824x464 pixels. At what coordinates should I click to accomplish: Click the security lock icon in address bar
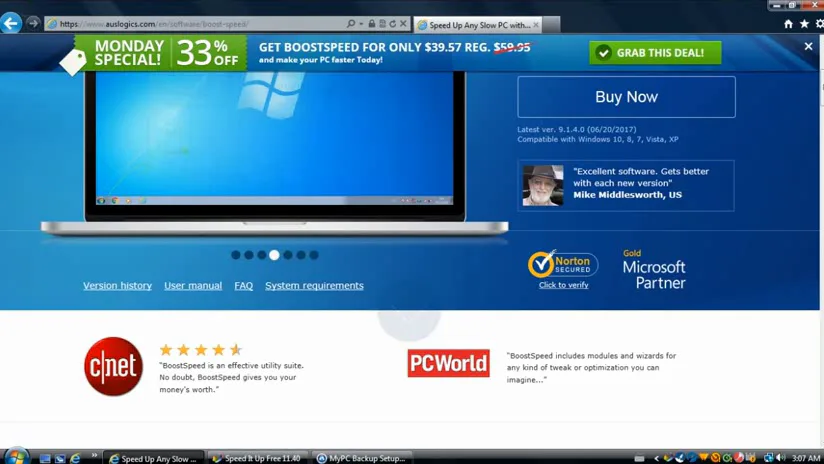(x=372, y=24)
